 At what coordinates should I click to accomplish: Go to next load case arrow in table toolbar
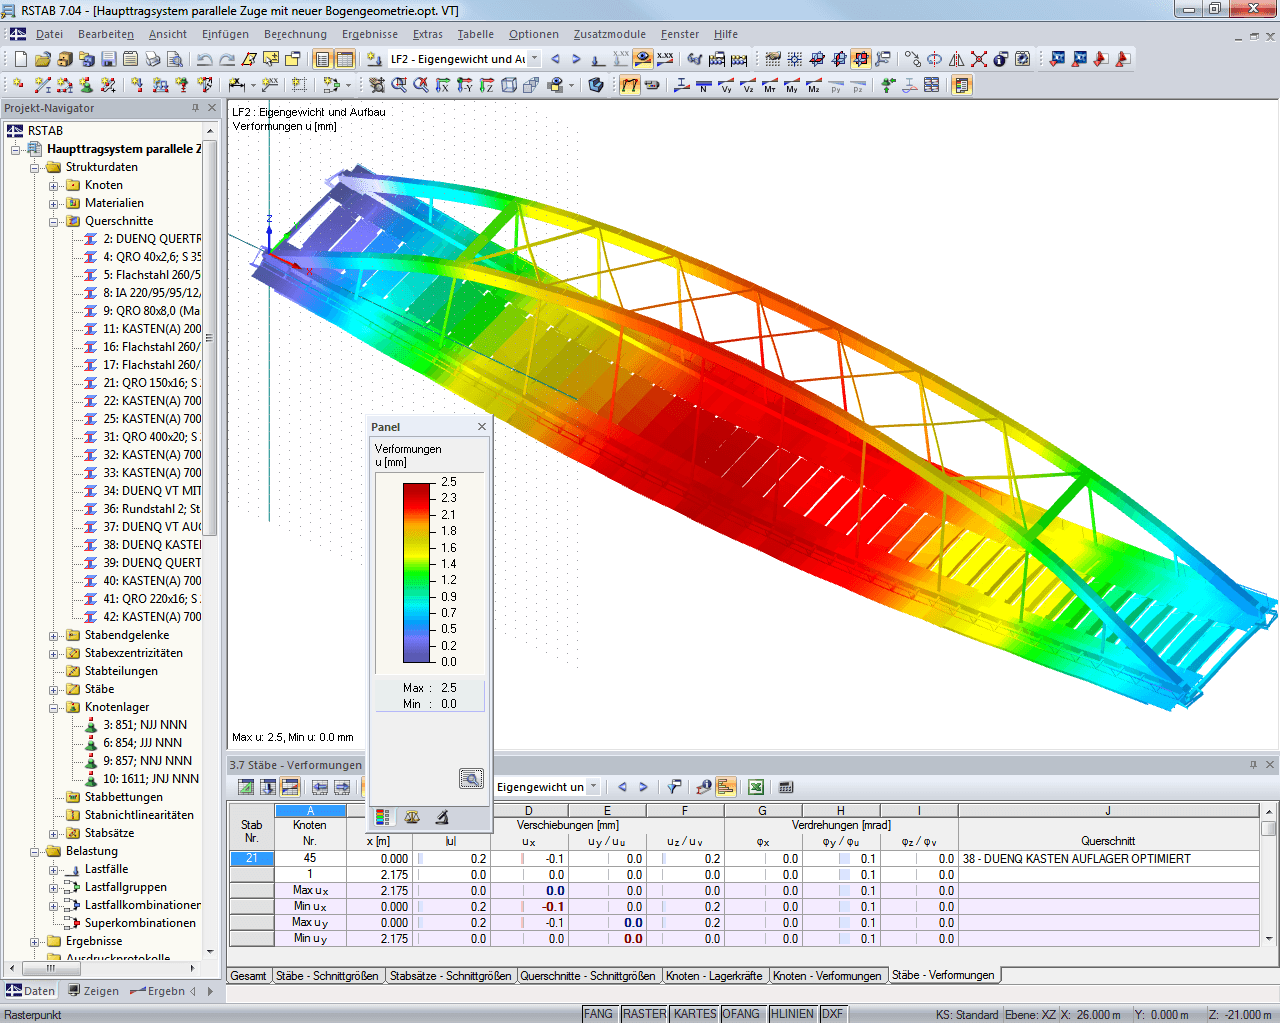pos(643,787)
